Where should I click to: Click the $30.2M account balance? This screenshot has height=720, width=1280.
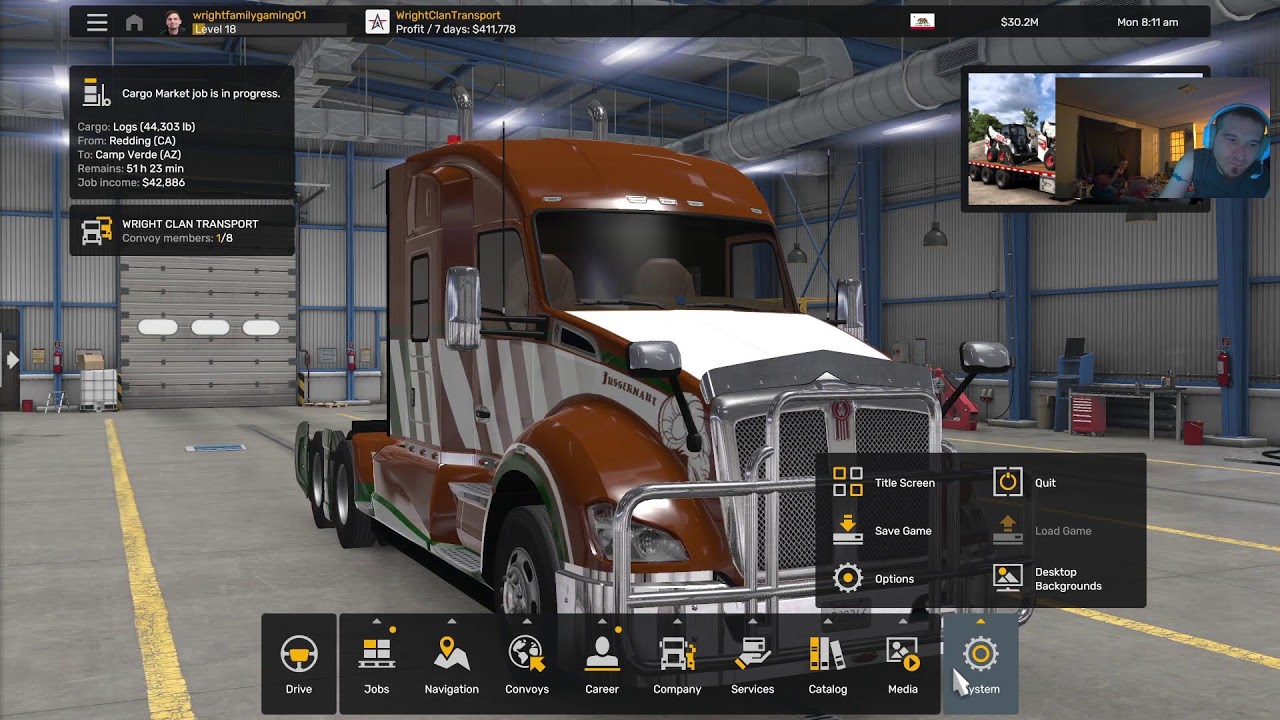(1019, 22)
